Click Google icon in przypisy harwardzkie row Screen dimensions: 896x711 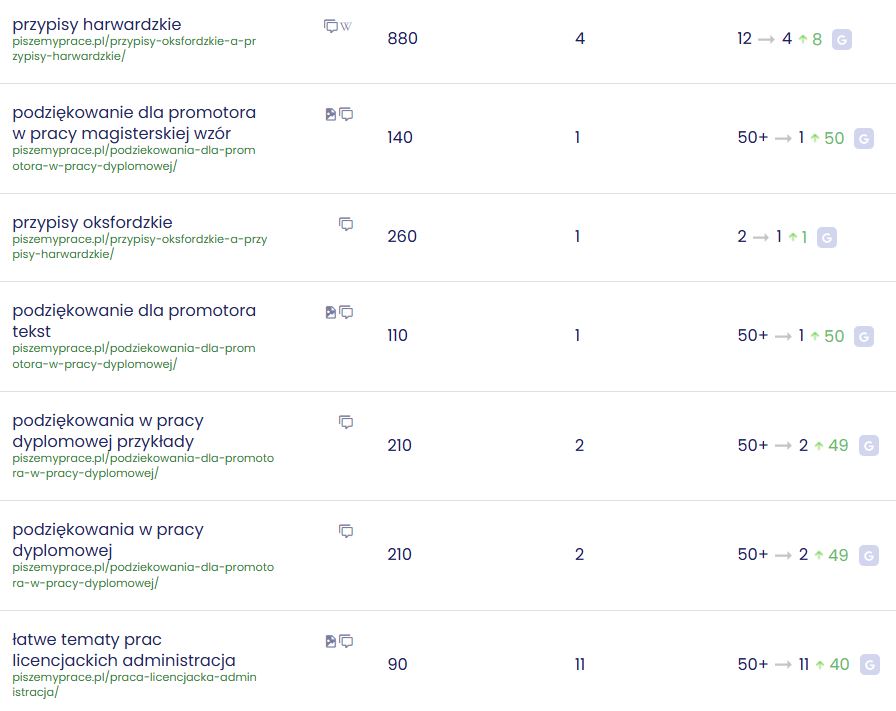coord(841,39)
